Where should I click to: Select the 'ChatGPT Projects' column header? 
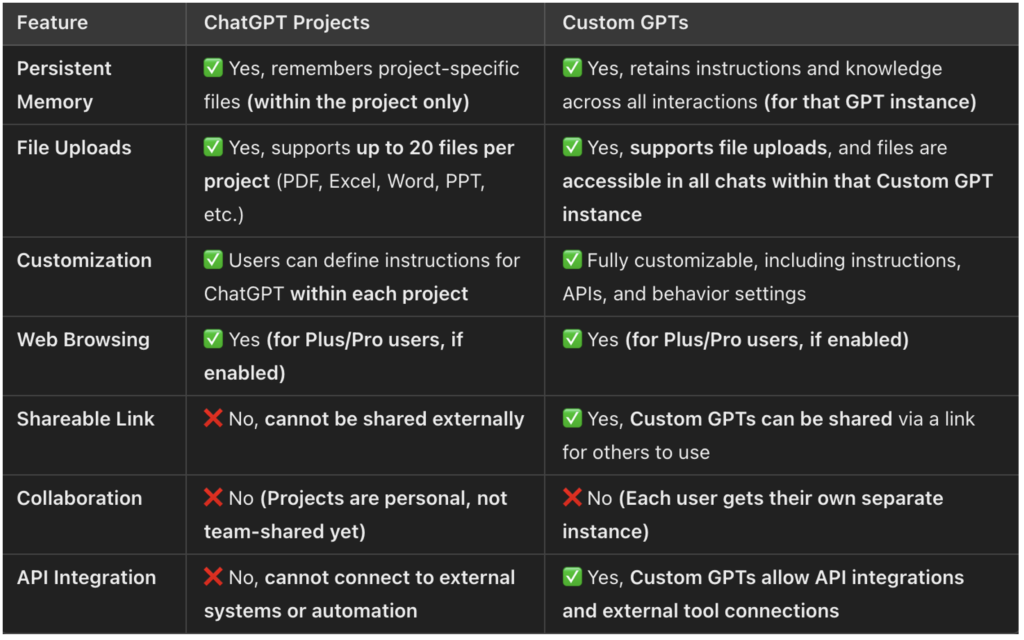click(287, 23)
